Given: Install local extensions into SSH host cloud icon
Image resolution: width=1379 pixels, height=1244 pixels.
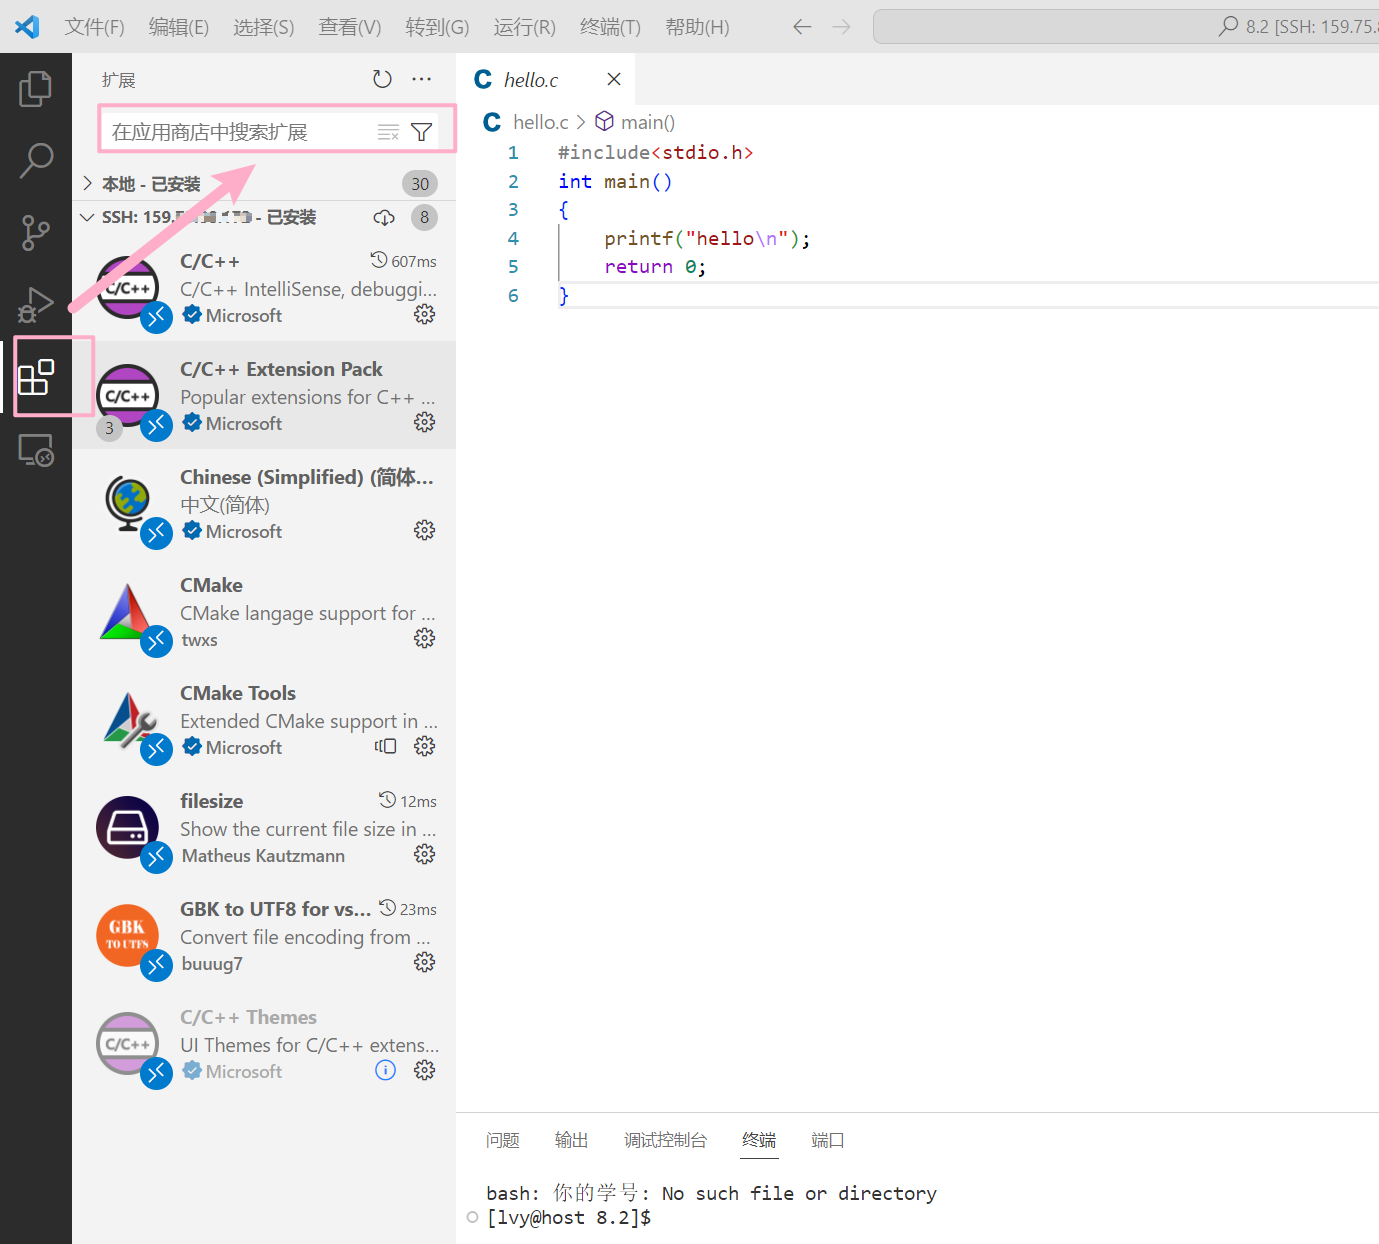Looking at the screenshot, I should point(384,217).
